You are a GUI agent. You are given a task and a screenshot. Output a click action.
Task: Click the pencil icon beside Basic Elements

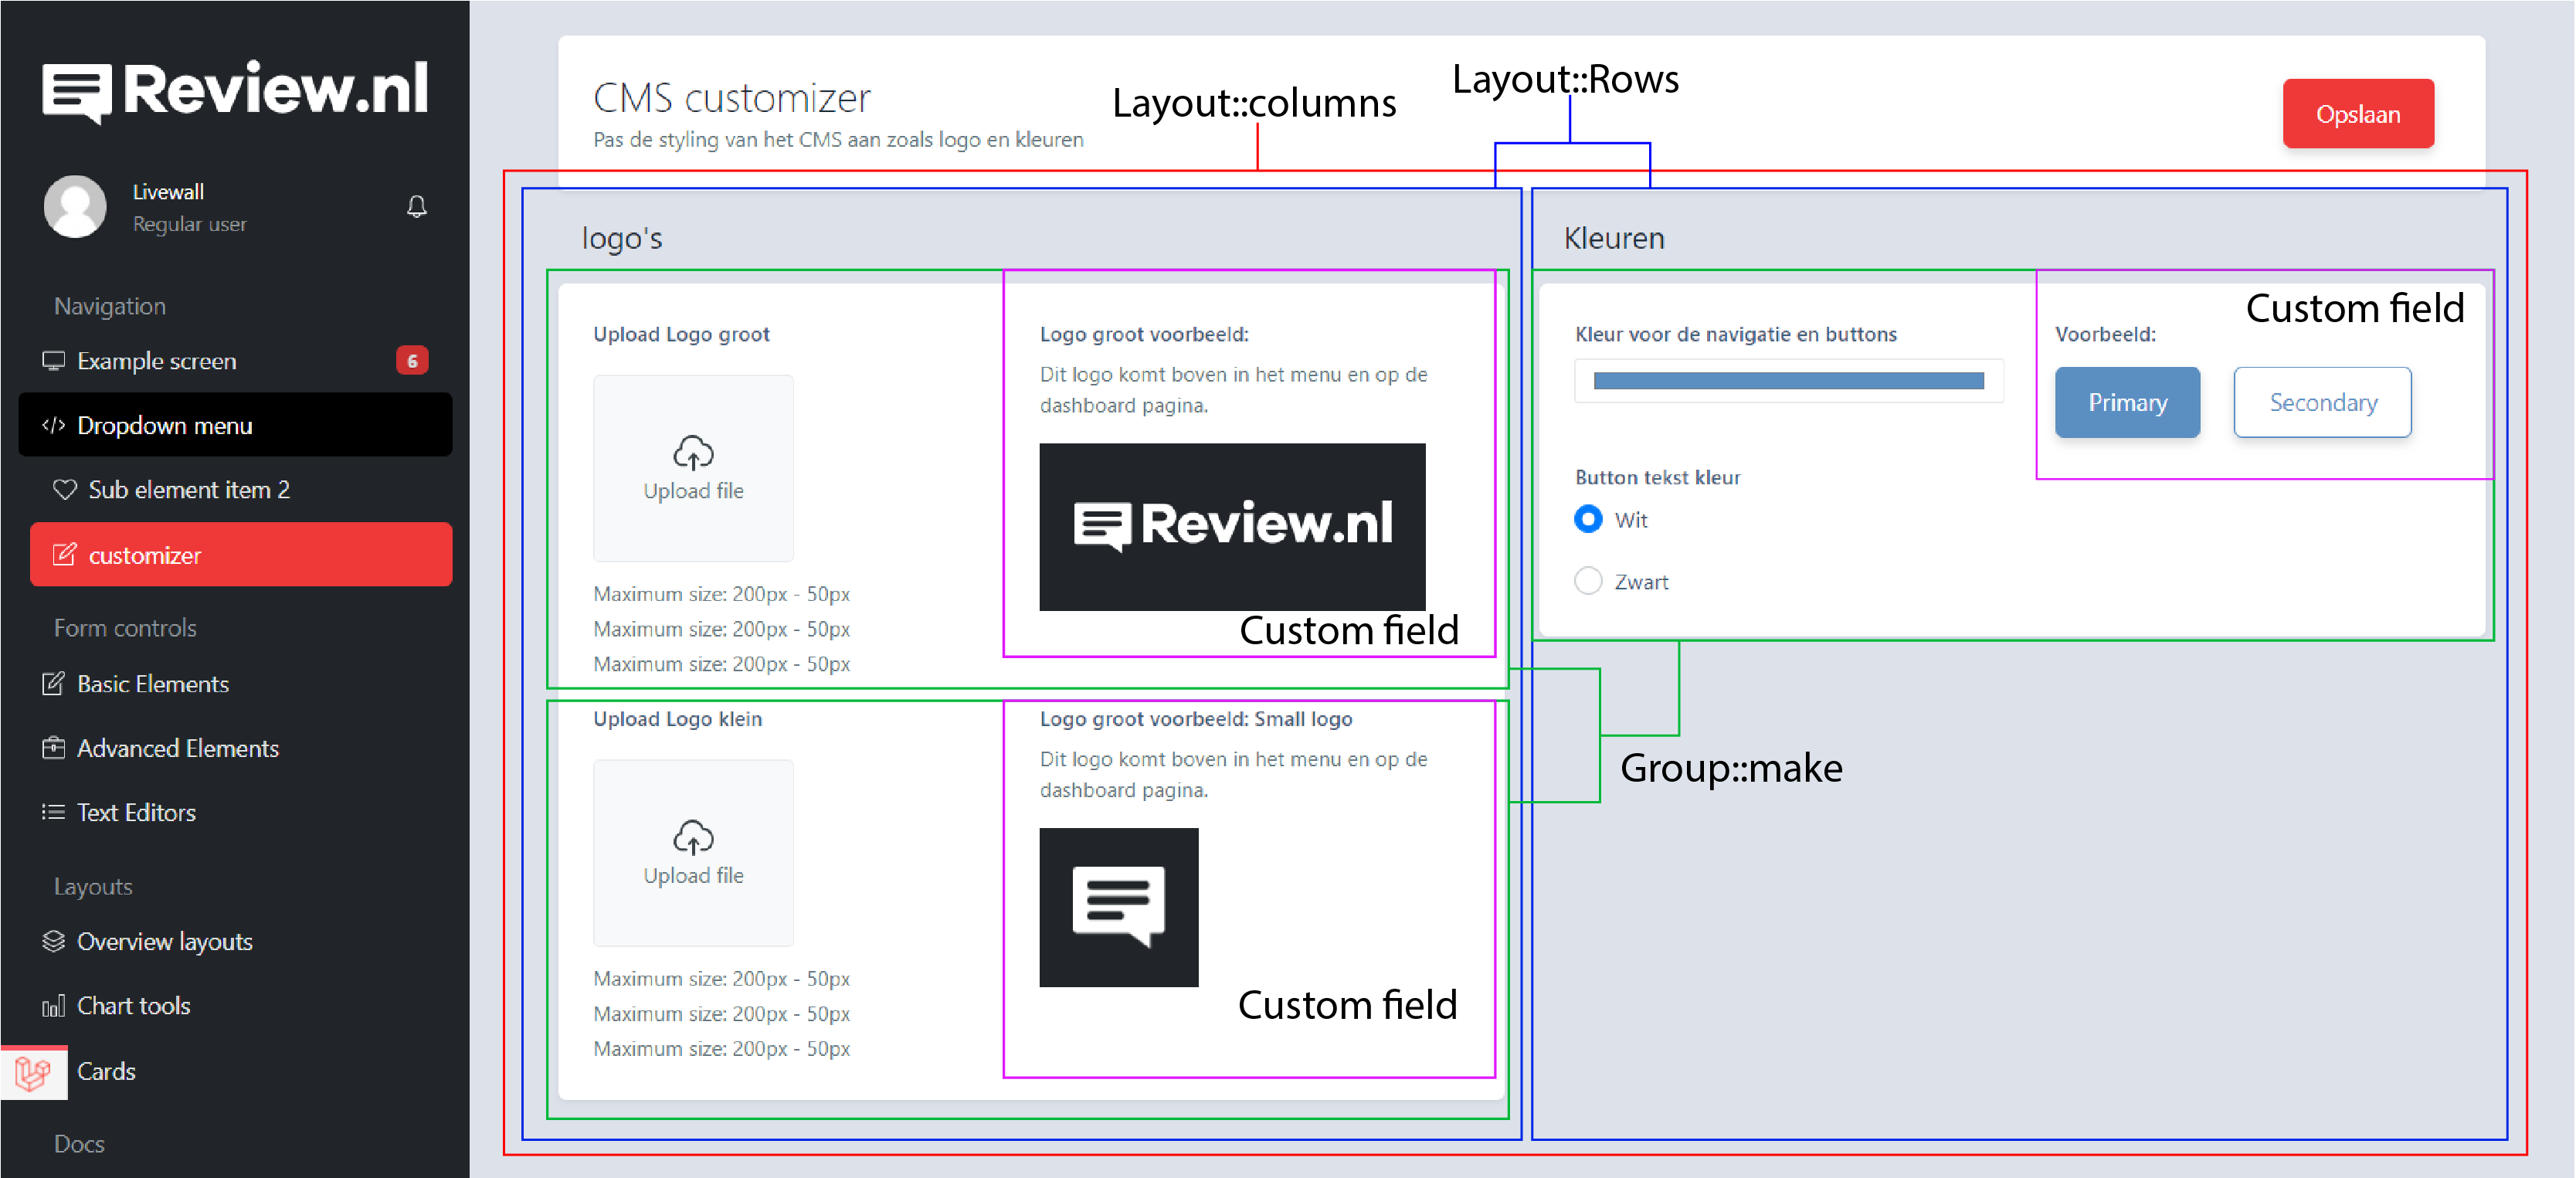coord(53,684)
